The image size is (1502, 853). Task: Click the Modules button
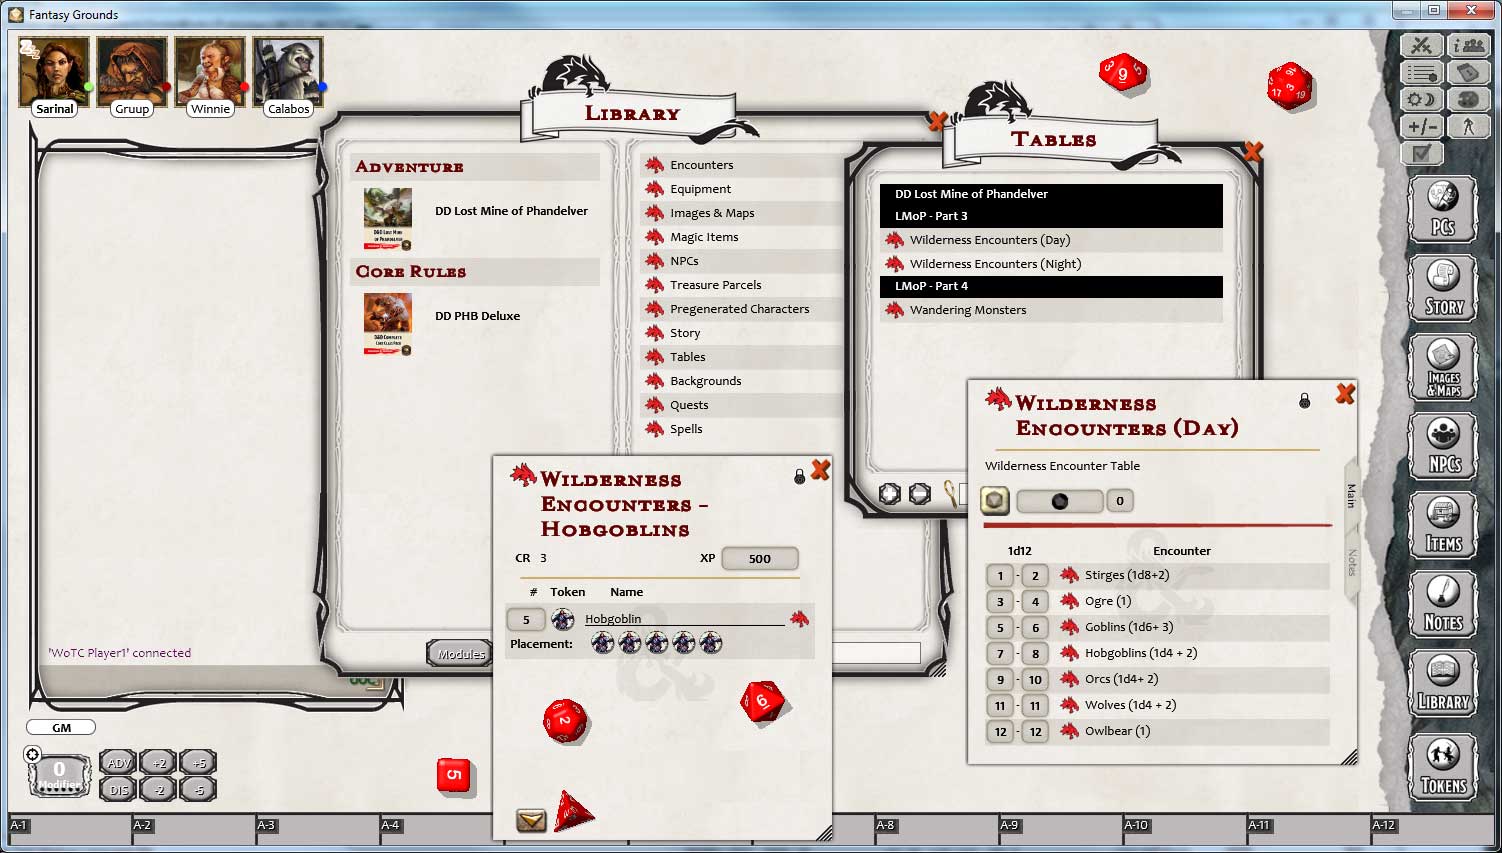click(459, 653)
